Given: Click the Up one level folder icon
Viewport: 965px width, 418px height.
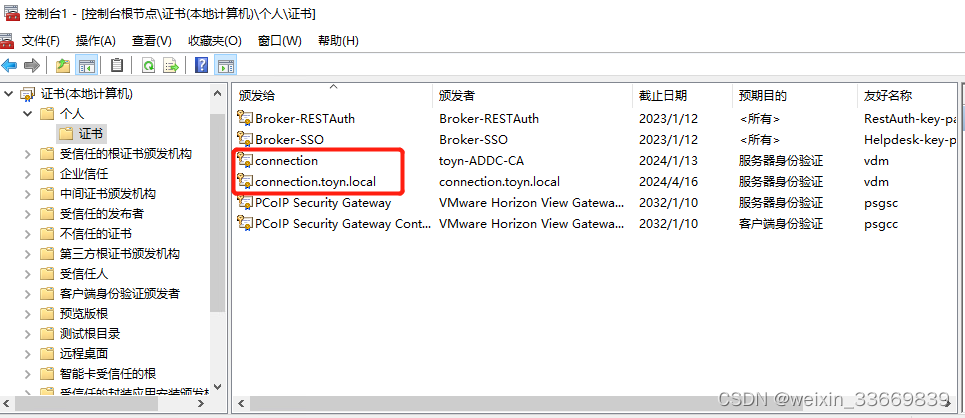Looking at the screenshot, I should click(62, 65).
